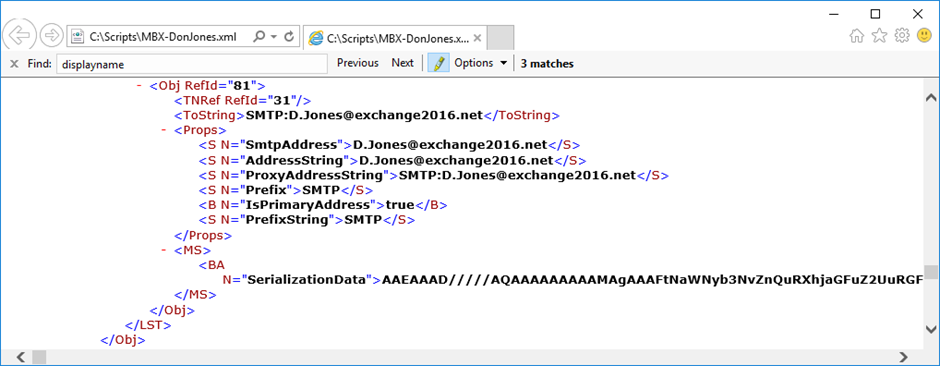Open the address bar dropdown arrow
This screenshot has width=940, height=366.
point(274,37)
